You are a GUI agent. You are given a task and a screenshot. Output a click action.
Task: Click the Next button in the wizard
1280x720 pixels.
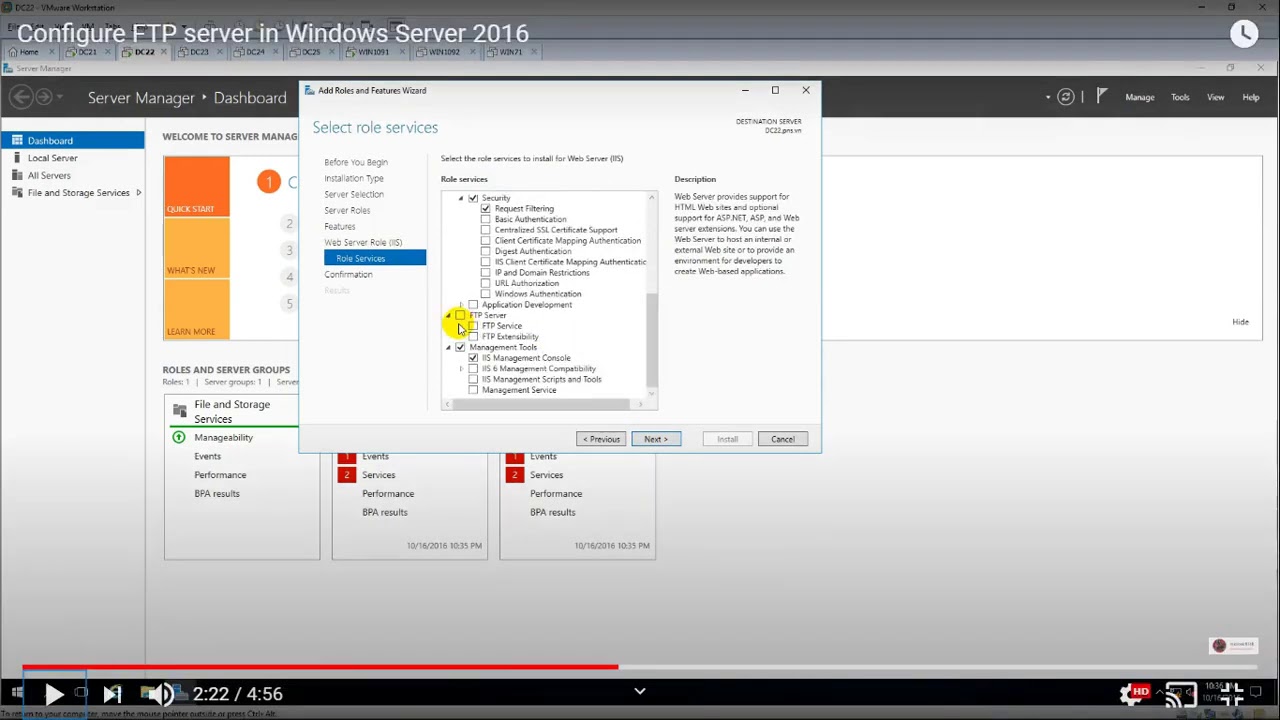656,439
